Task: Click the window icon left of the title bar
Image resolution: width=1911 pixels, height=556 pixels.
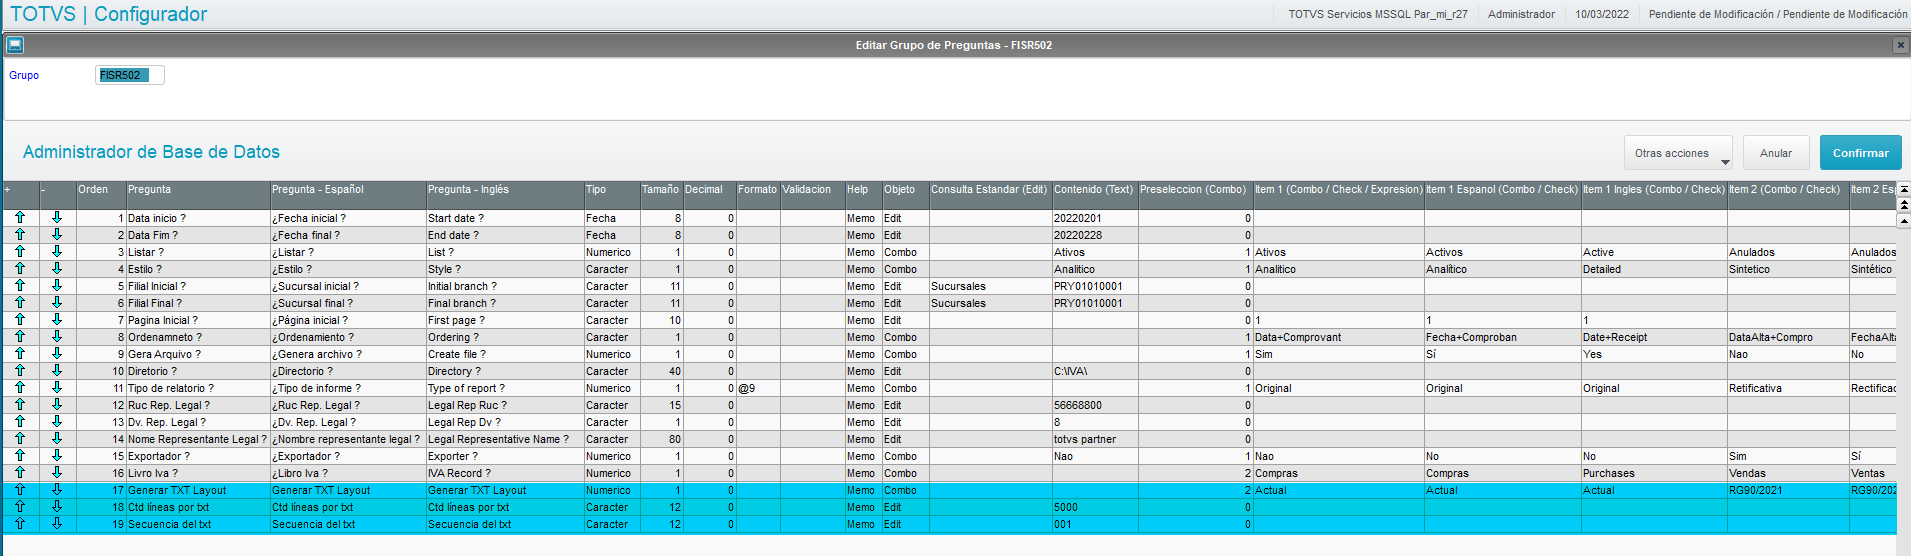Action: click(15, 45)
